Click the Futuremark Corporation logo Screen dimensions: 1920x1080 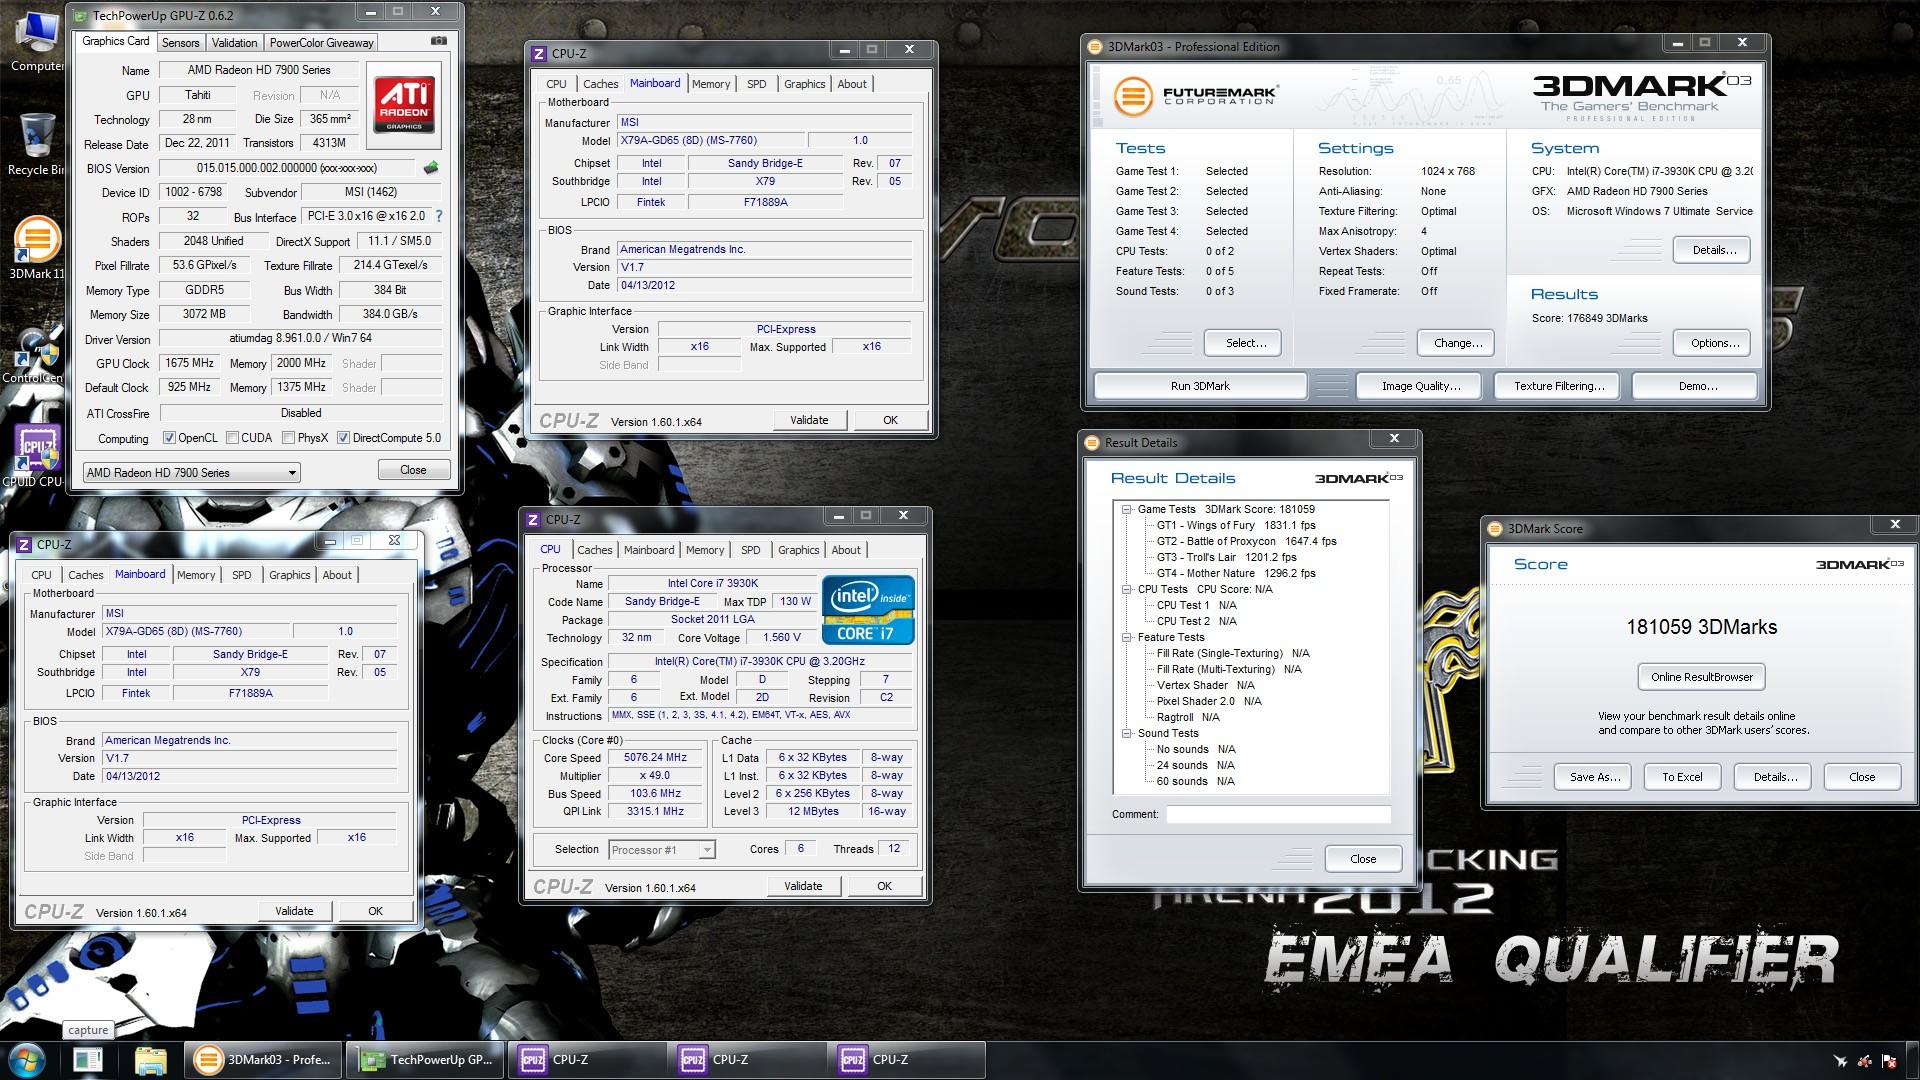tap(1196, 96)
